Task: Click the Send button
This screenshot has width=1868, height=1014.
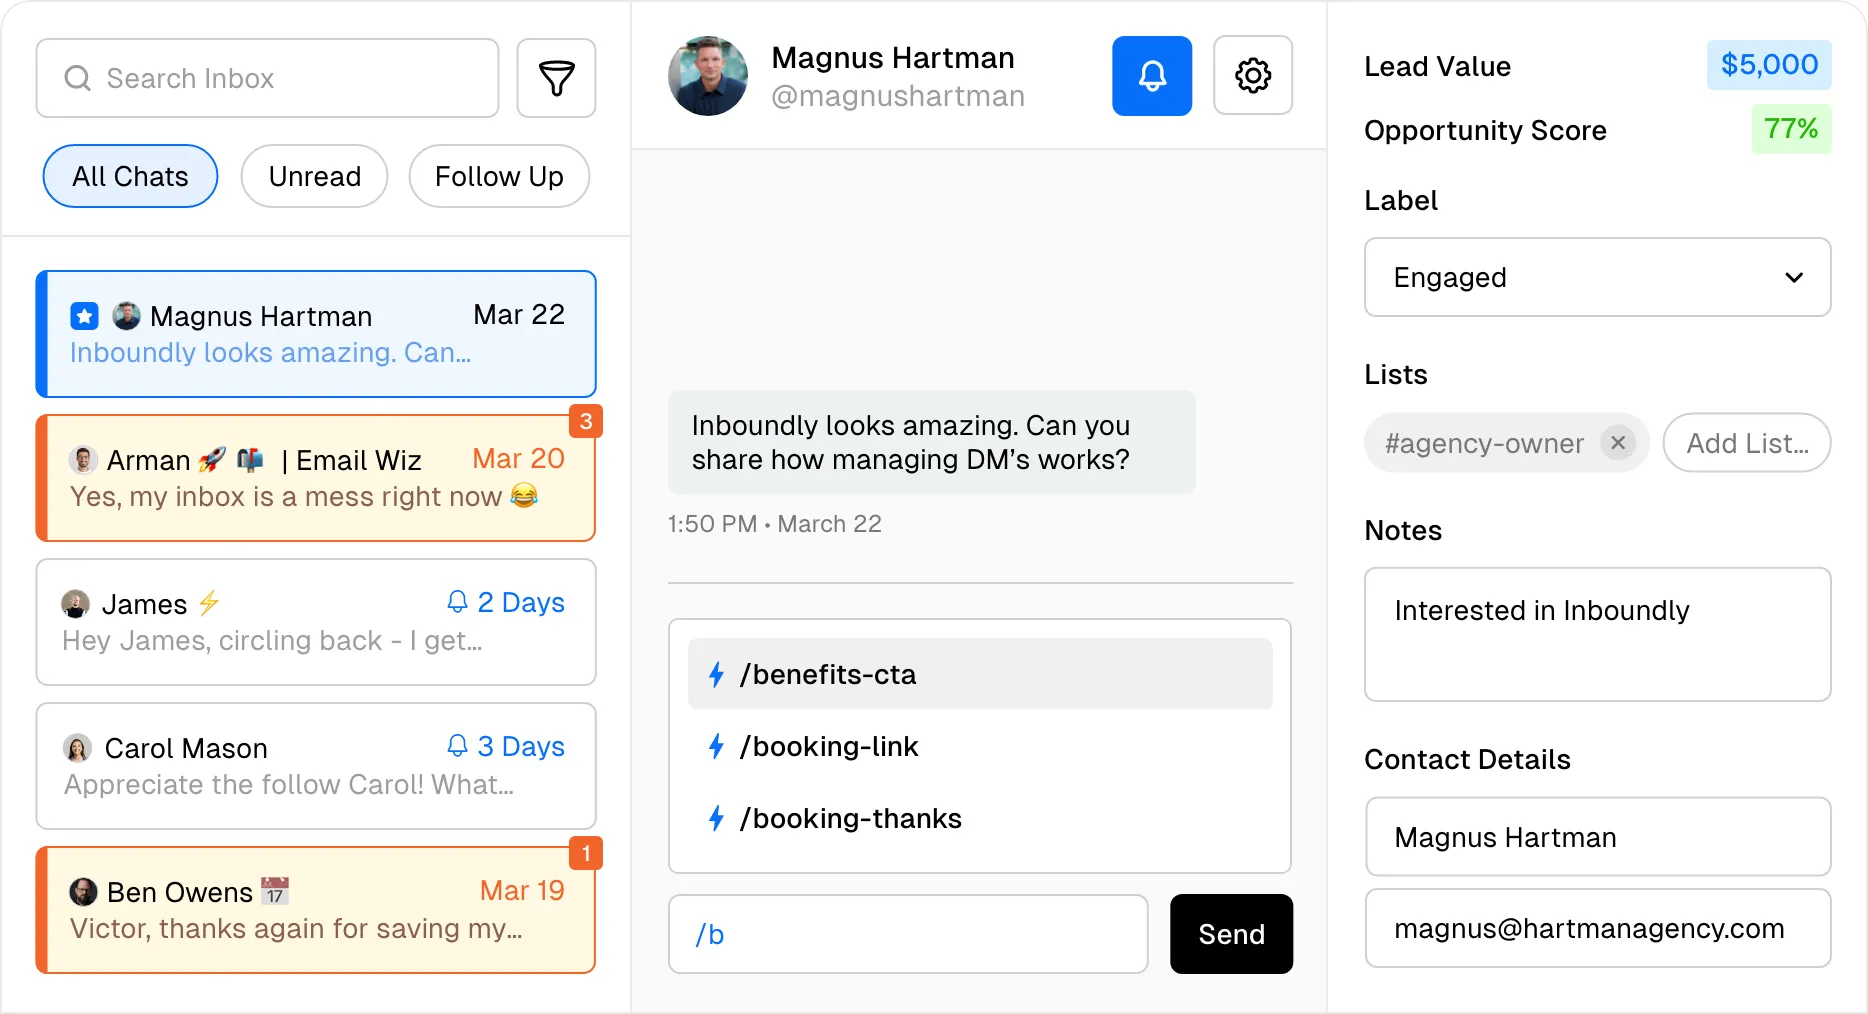Action: point(1231,934)
